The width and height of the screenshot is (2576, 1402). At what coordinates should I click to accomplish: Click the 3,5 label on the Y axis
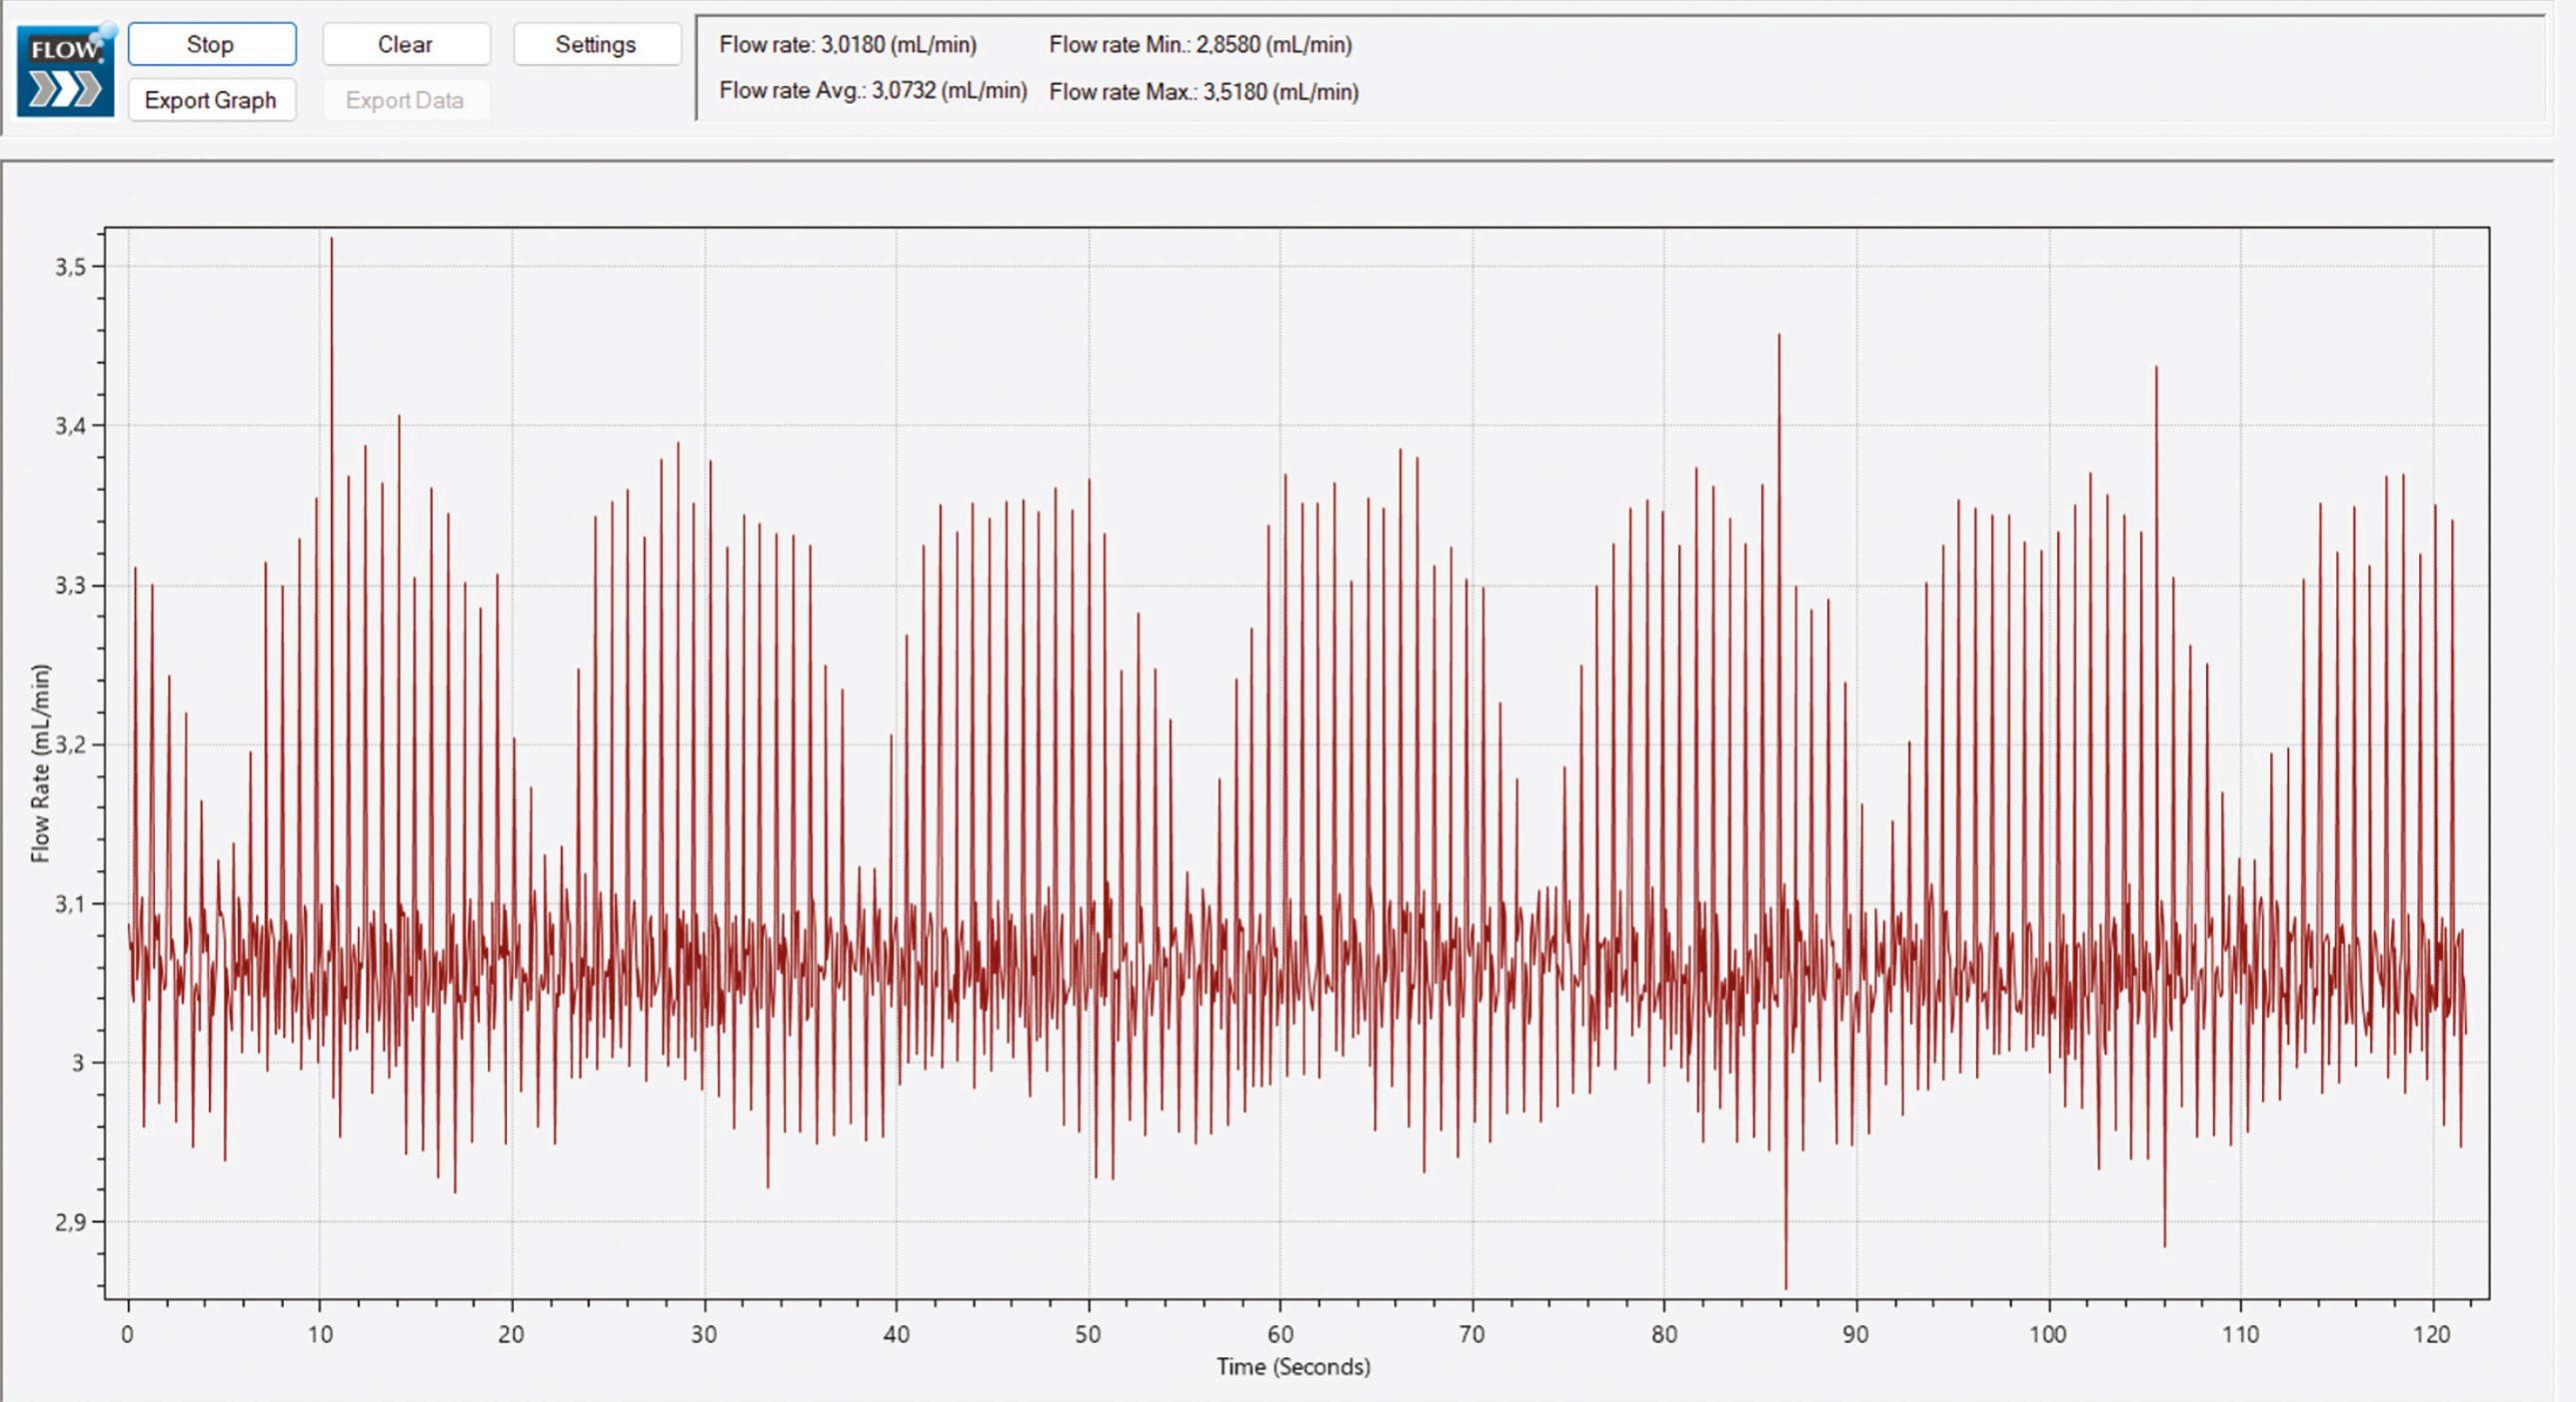pos(70,267)
